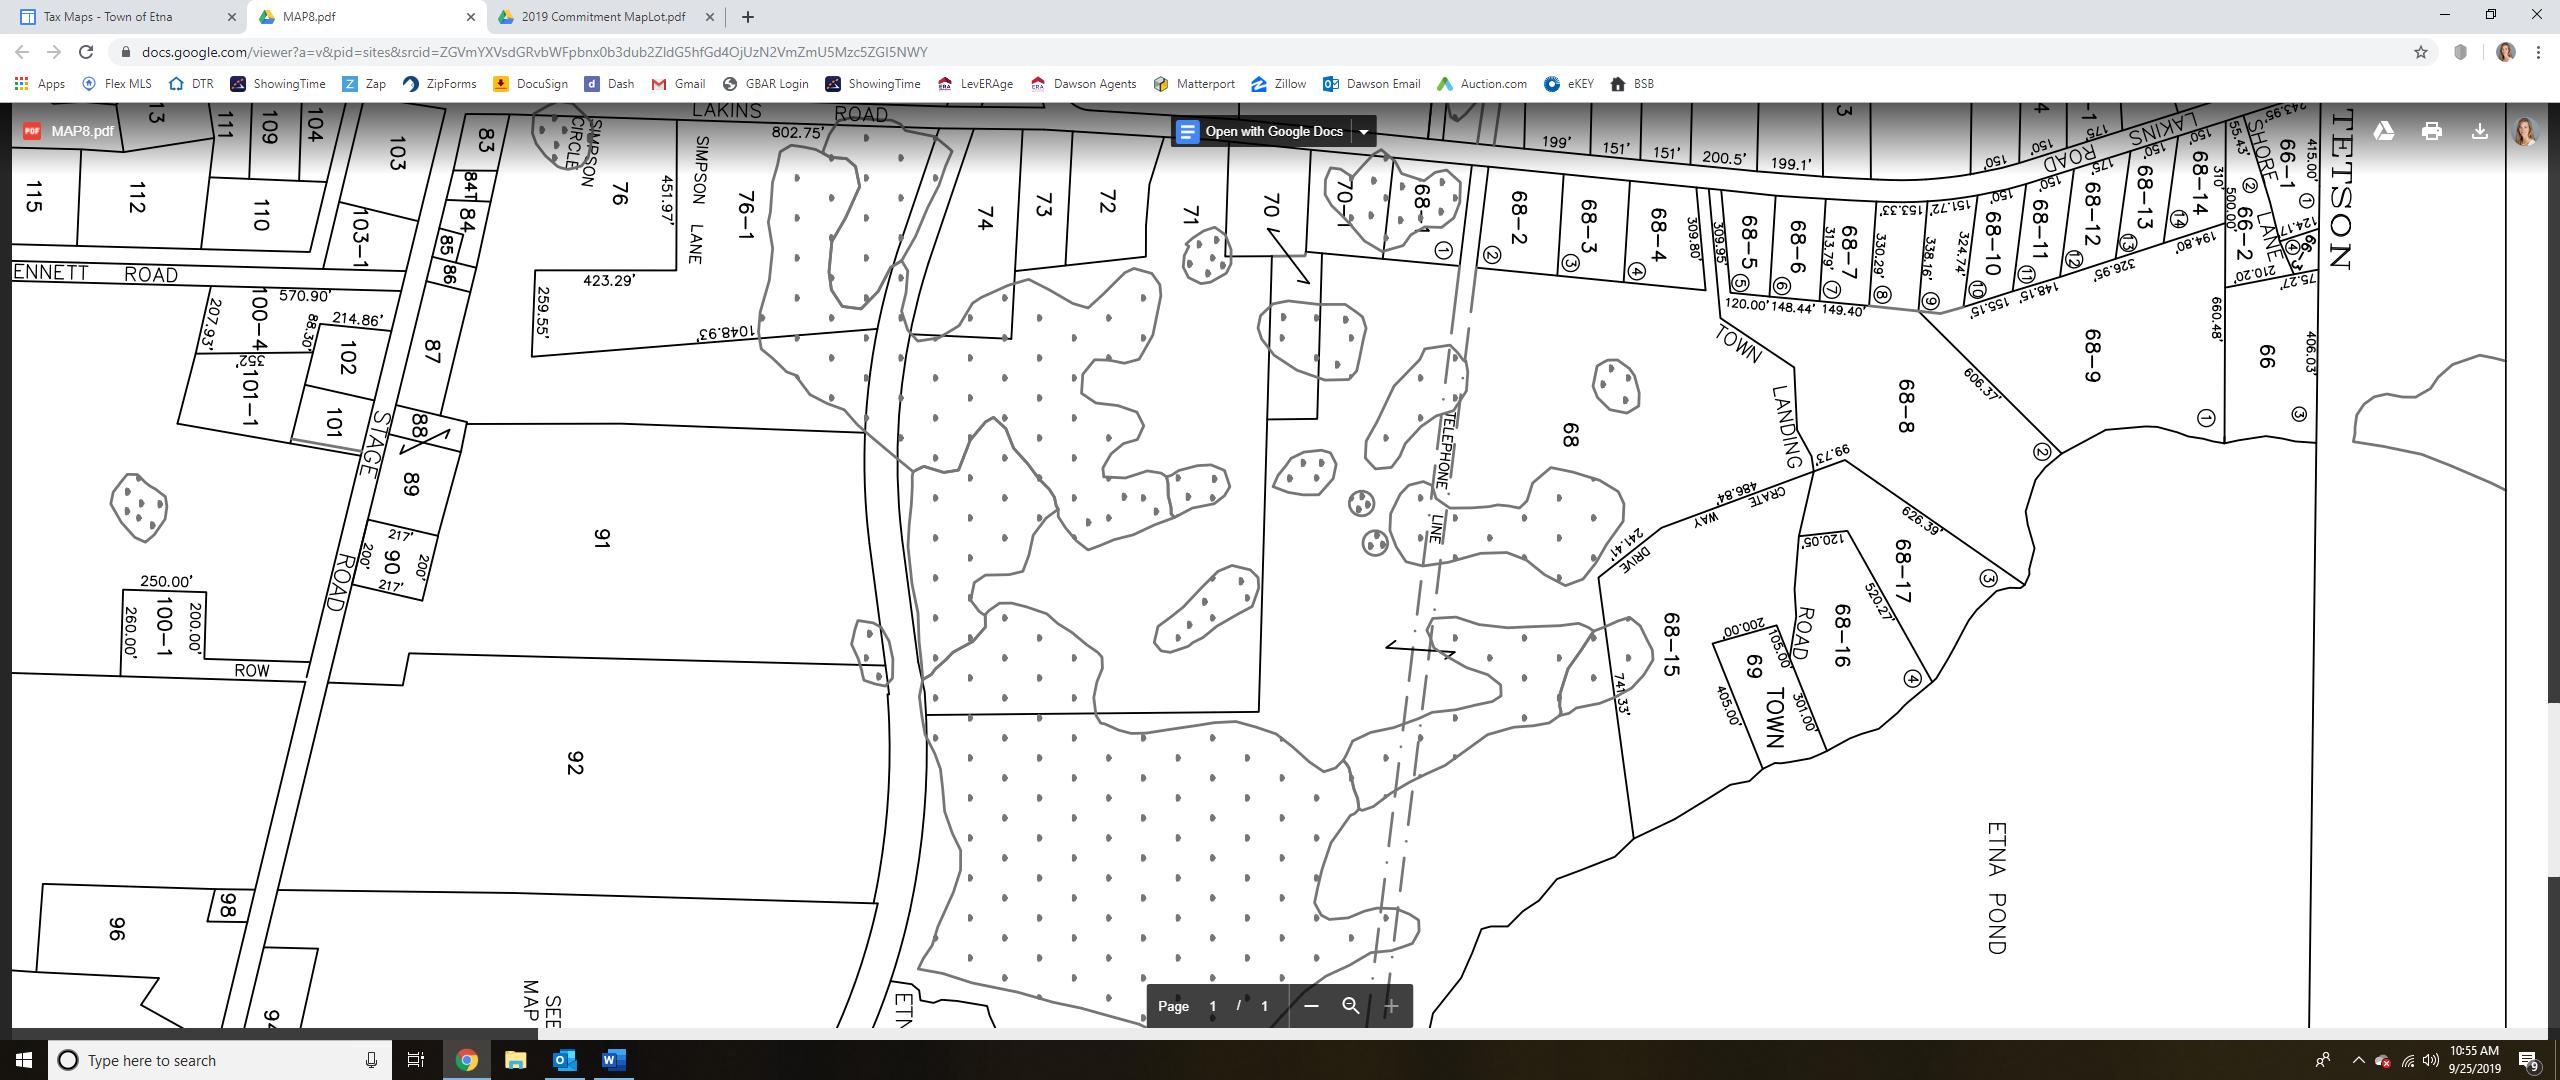2560x1080 pixels.
Task: Open the Windows Start menu
Action: pos(24,1060)
